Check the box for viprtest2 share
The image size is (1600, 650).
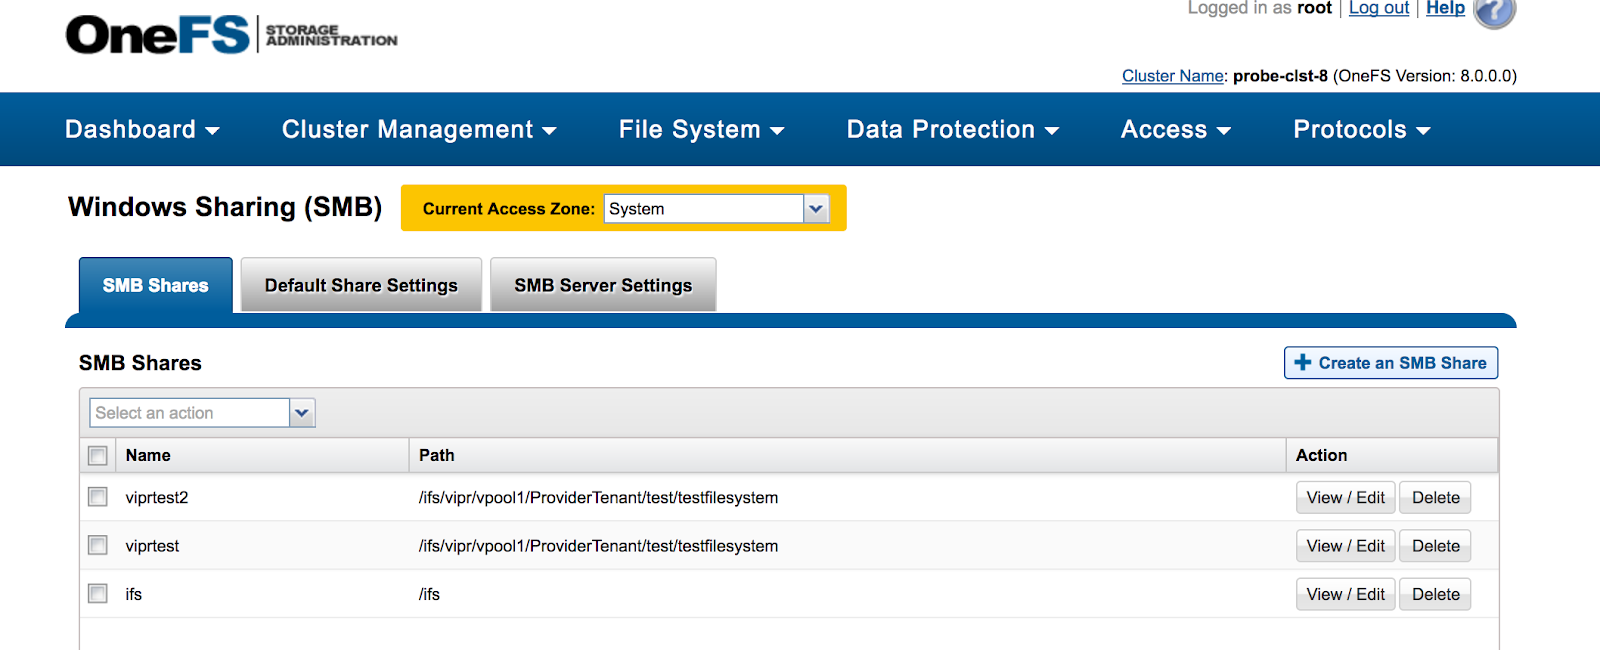pyautogui.click(x=98, y=497)
